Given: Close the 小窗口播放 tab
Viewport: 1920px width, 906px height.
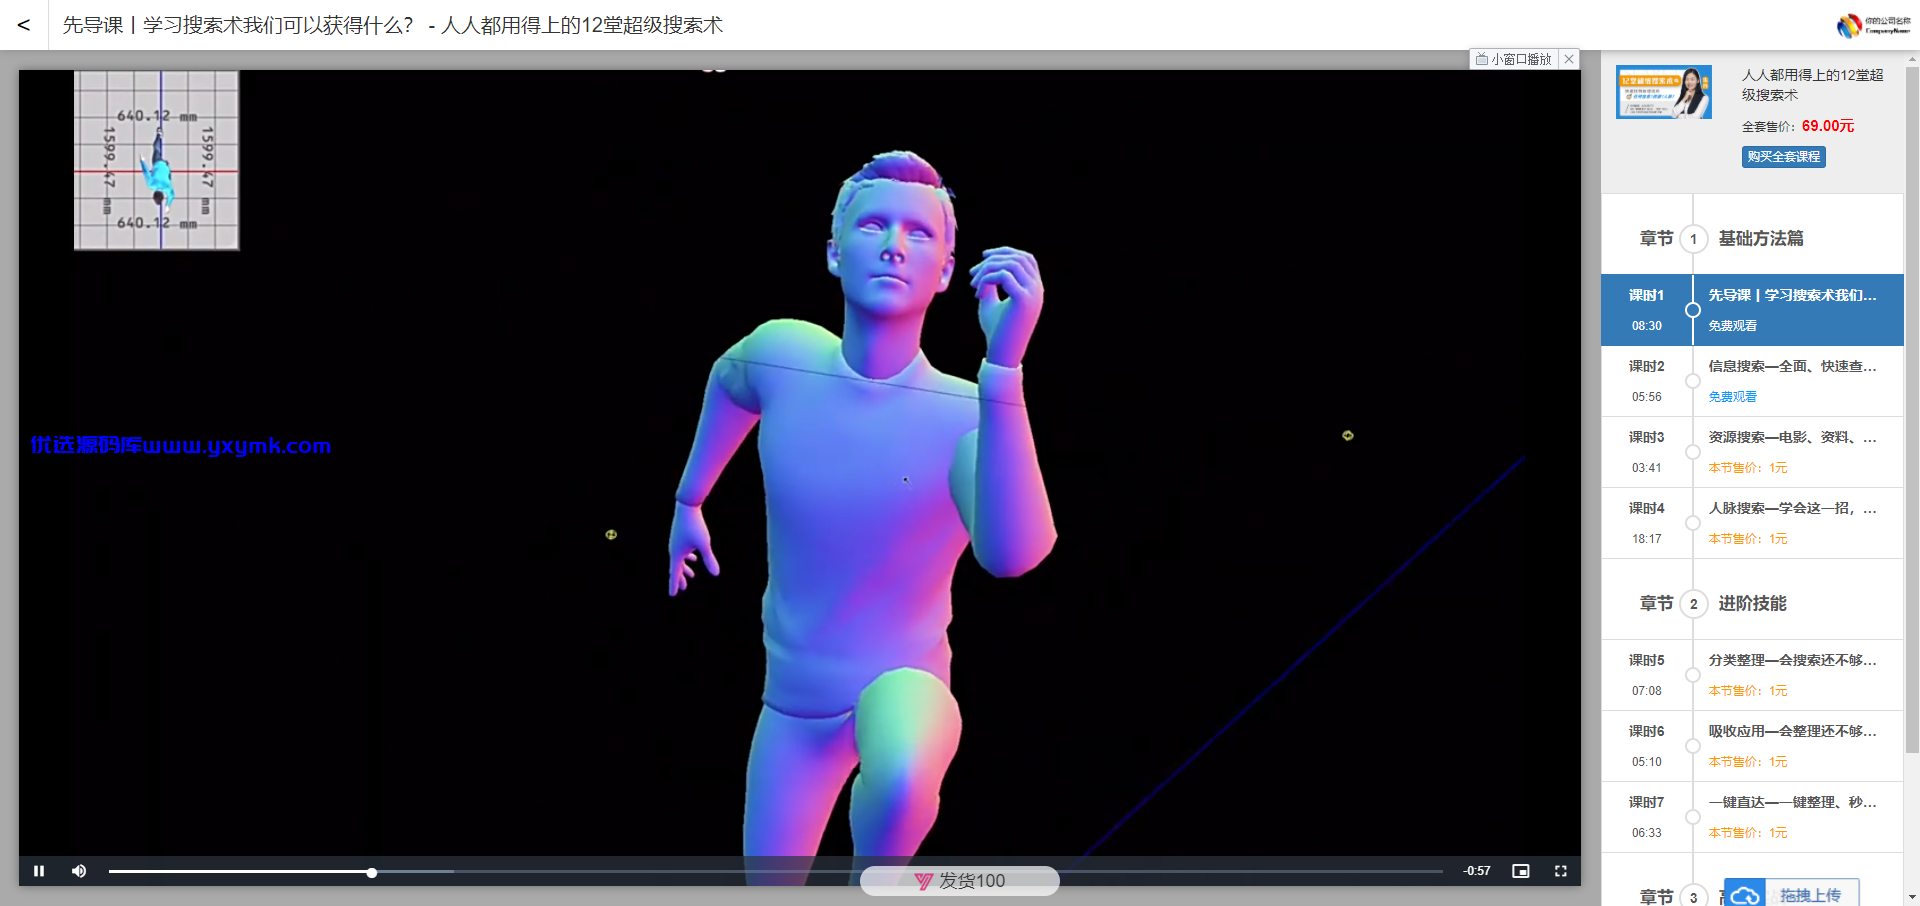Looking at the screenshot, I should pos(1569,59).
